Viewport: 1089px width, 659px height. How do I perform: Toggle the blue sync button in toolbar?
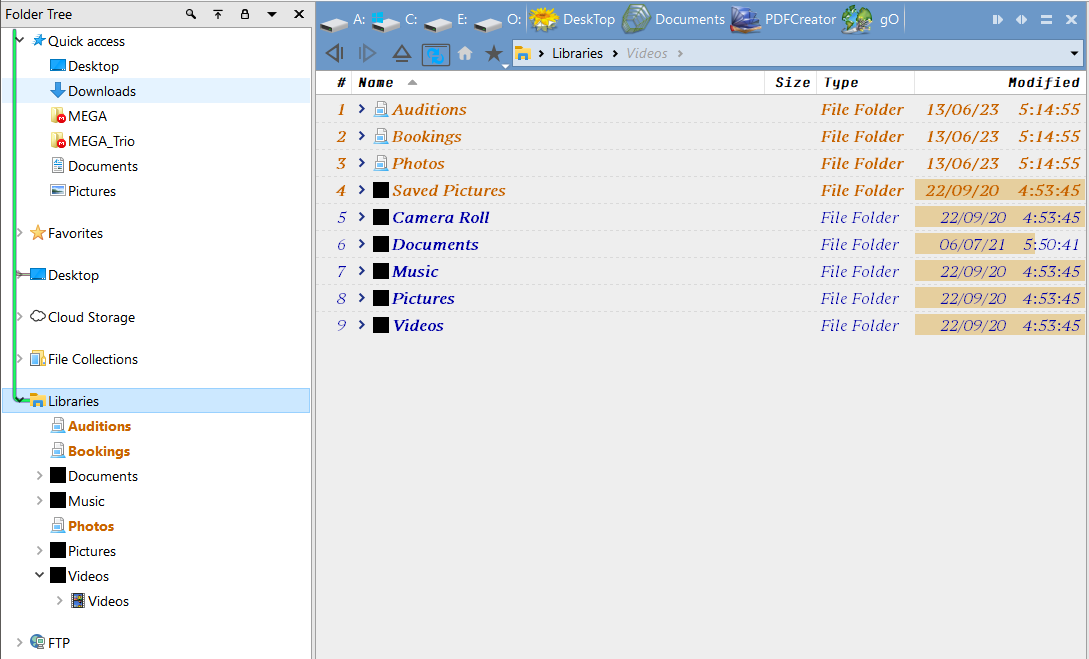click(x=435, y=54)
